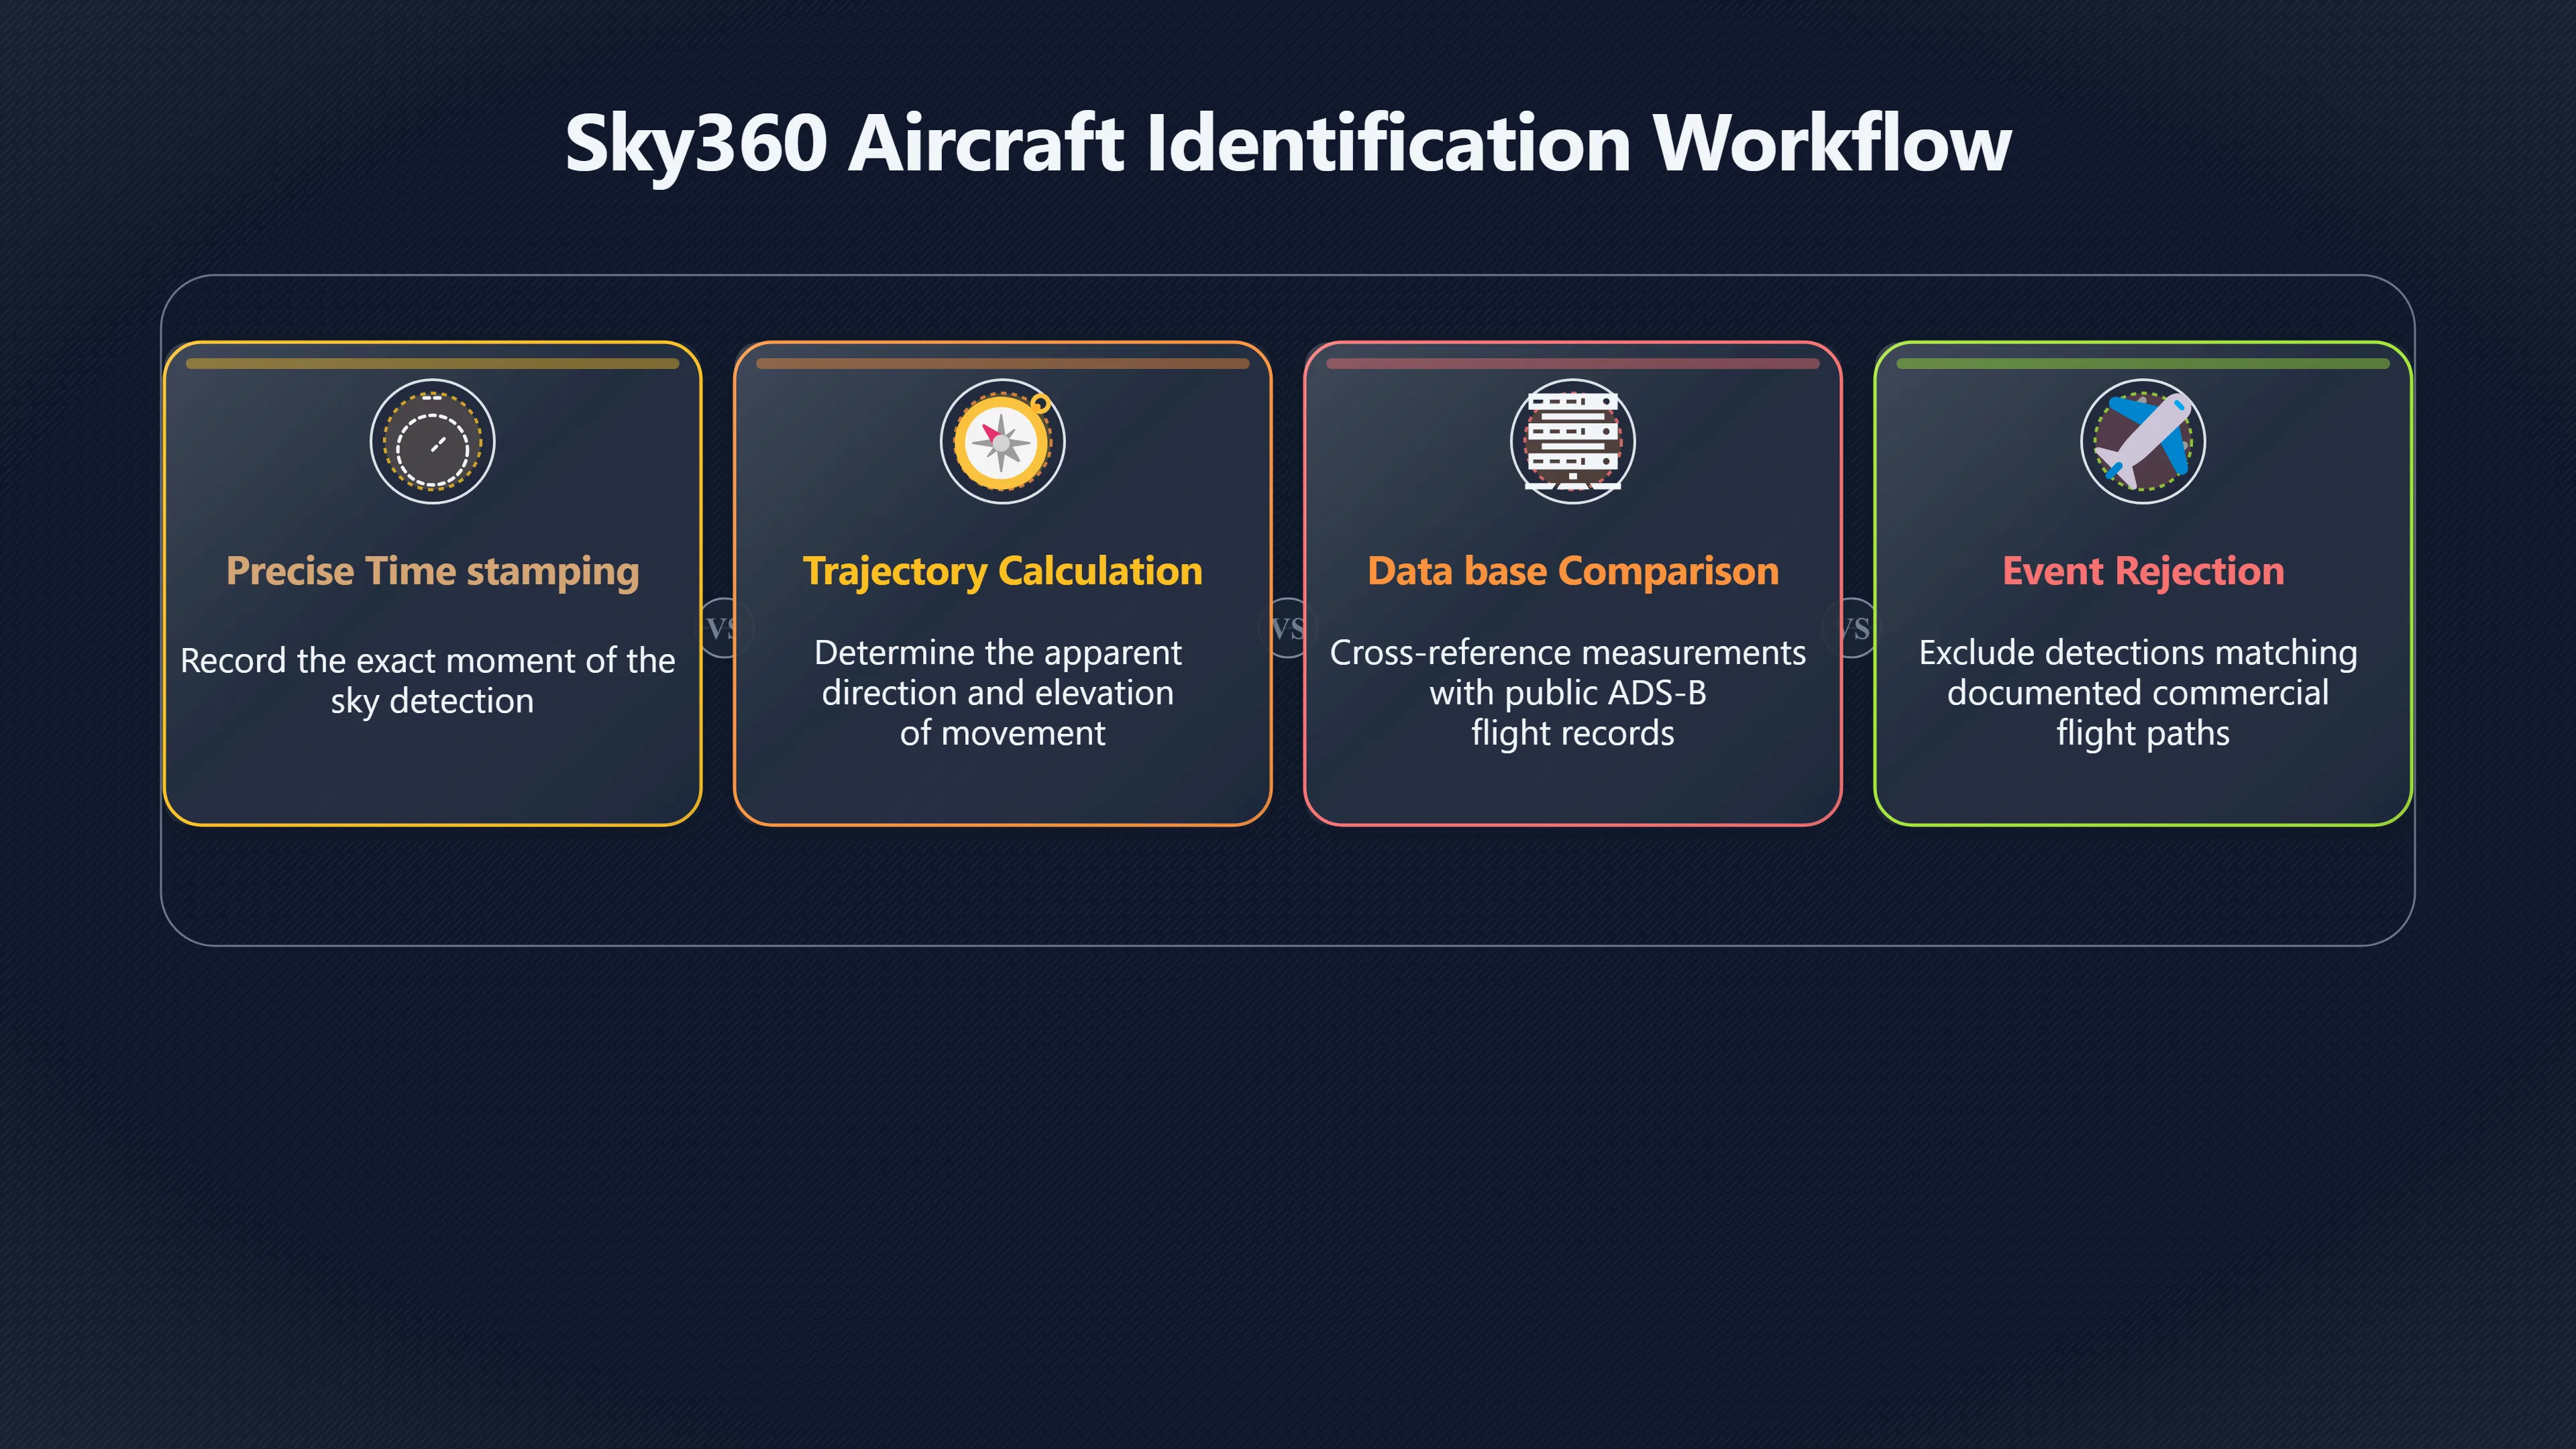The height and width of the screenshot is (1449, 2576).
Task: Click the VS badge before Event Rejection
Action: point(1854,628)
